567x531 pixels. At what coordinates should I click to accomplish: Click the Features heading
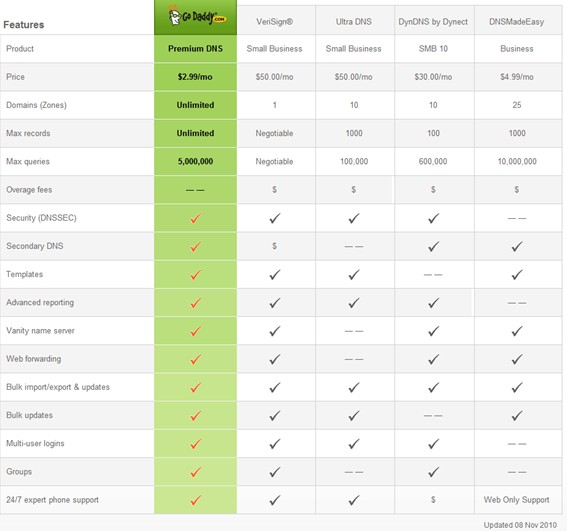click(x=24, y=25)
